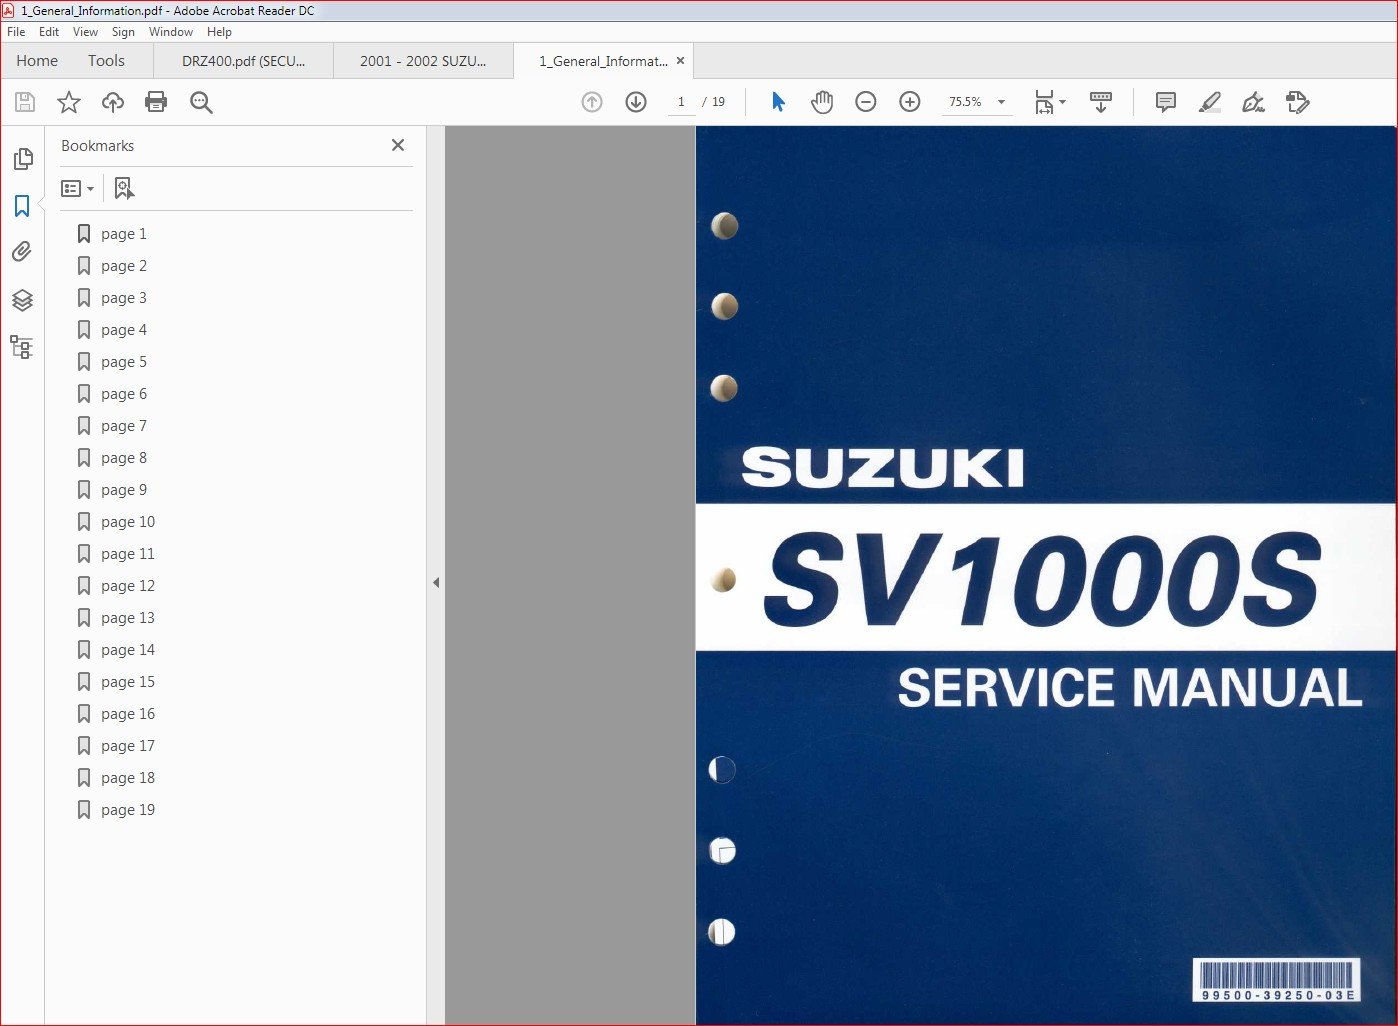Zoom in with plus button
1398x1026 pixels.
[x=910, y=102]
